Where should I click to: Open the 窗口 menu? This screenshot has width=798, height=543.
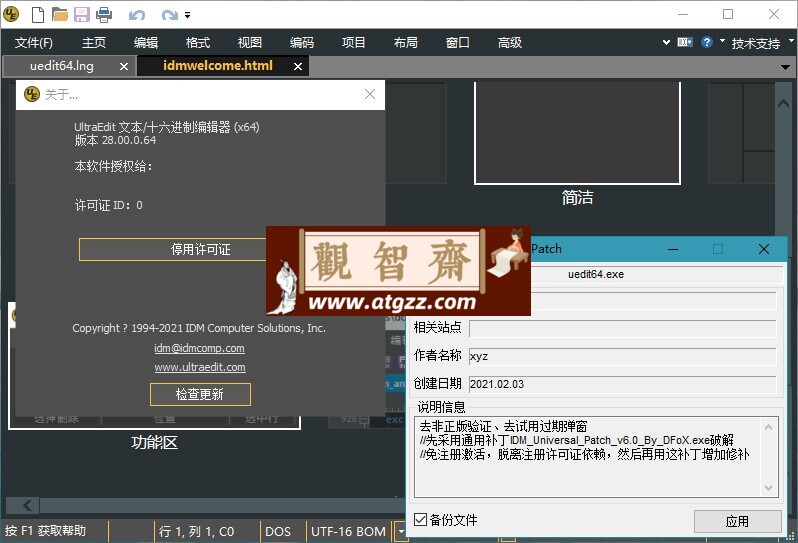[x=458, y=43]
